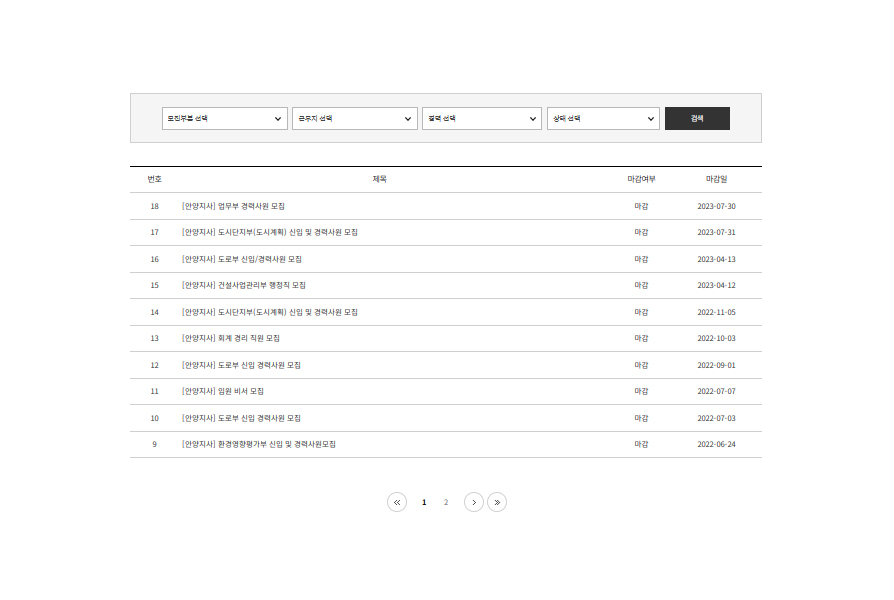Click 마감 status in row 13
Viewport: 894px width, 600px height.
click(641, 338)
